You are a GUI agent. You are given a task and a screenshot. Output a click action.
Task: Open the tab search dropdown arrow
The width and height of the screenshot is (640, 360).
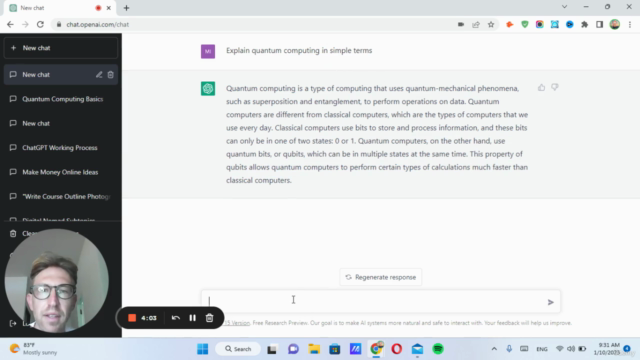pyautogui.click(x=564, y=7)
